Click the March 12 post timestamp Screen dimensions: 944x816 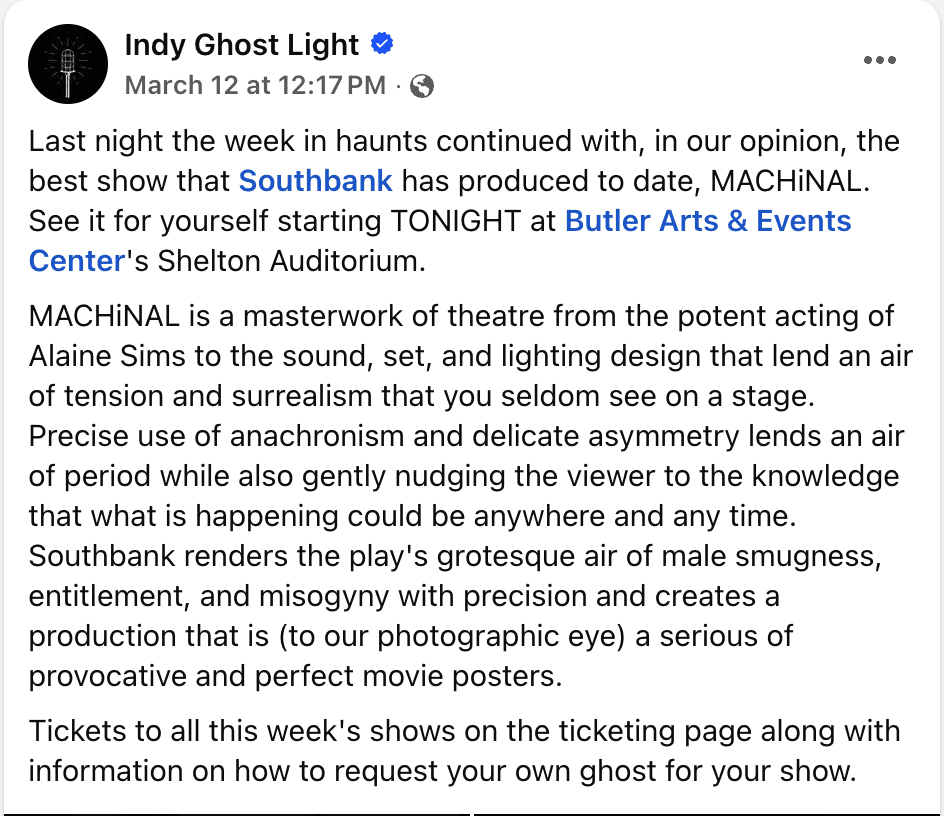(x=254, y=86)
